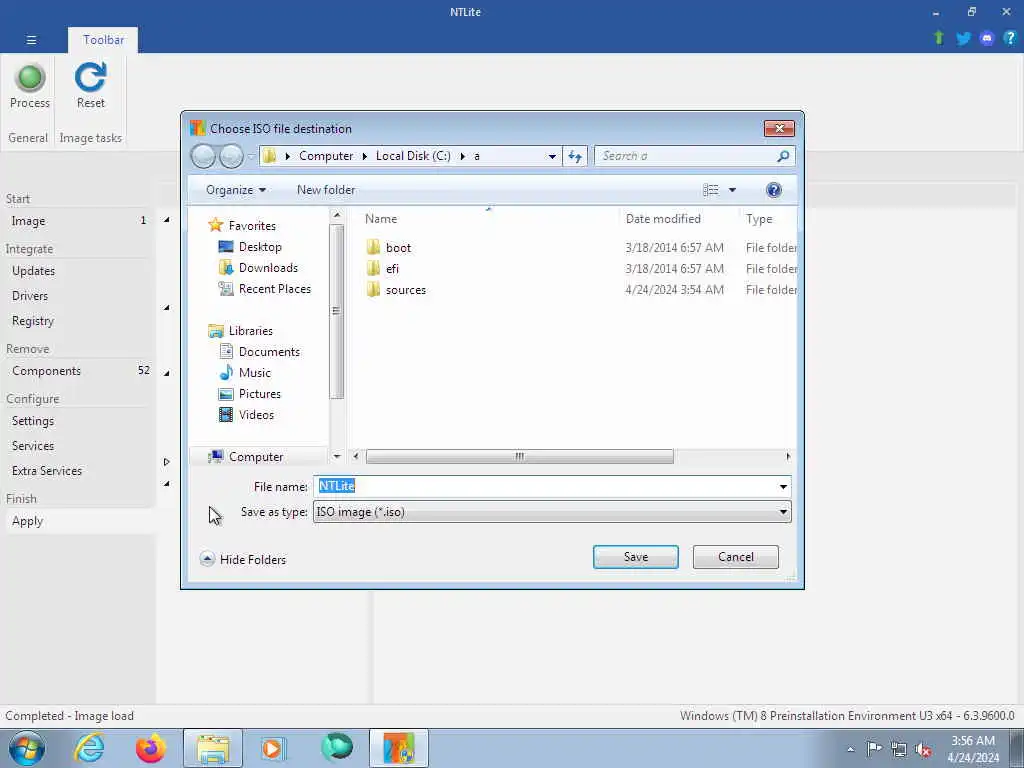Open the Twitter bird icon link

(x=963, y=38)
